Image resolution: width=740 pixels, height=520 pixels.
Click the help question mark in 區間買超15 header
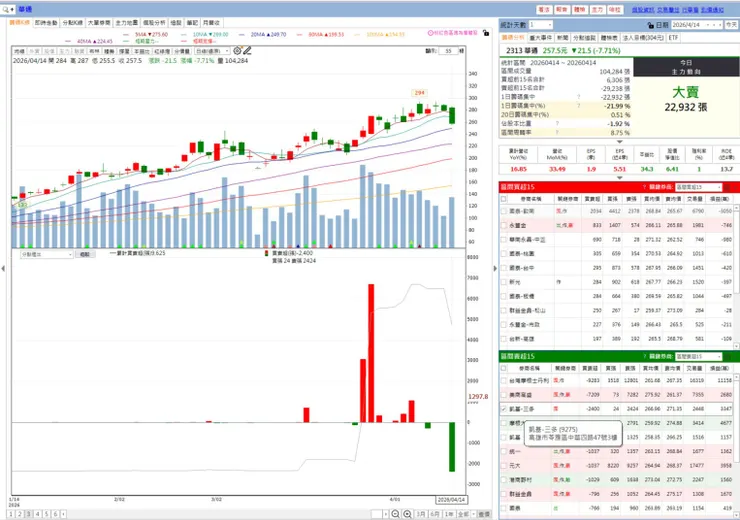644,187
